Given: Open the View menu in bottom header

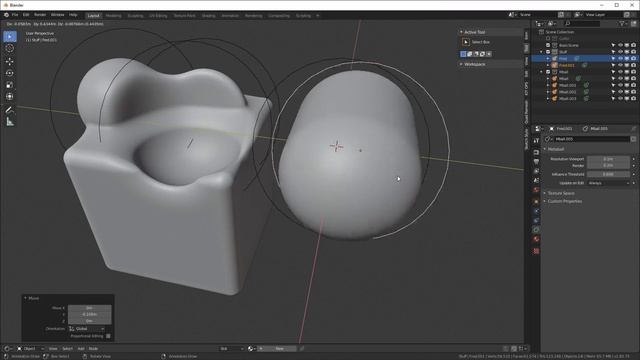Looking at the screenshot, I should (53, 349).
